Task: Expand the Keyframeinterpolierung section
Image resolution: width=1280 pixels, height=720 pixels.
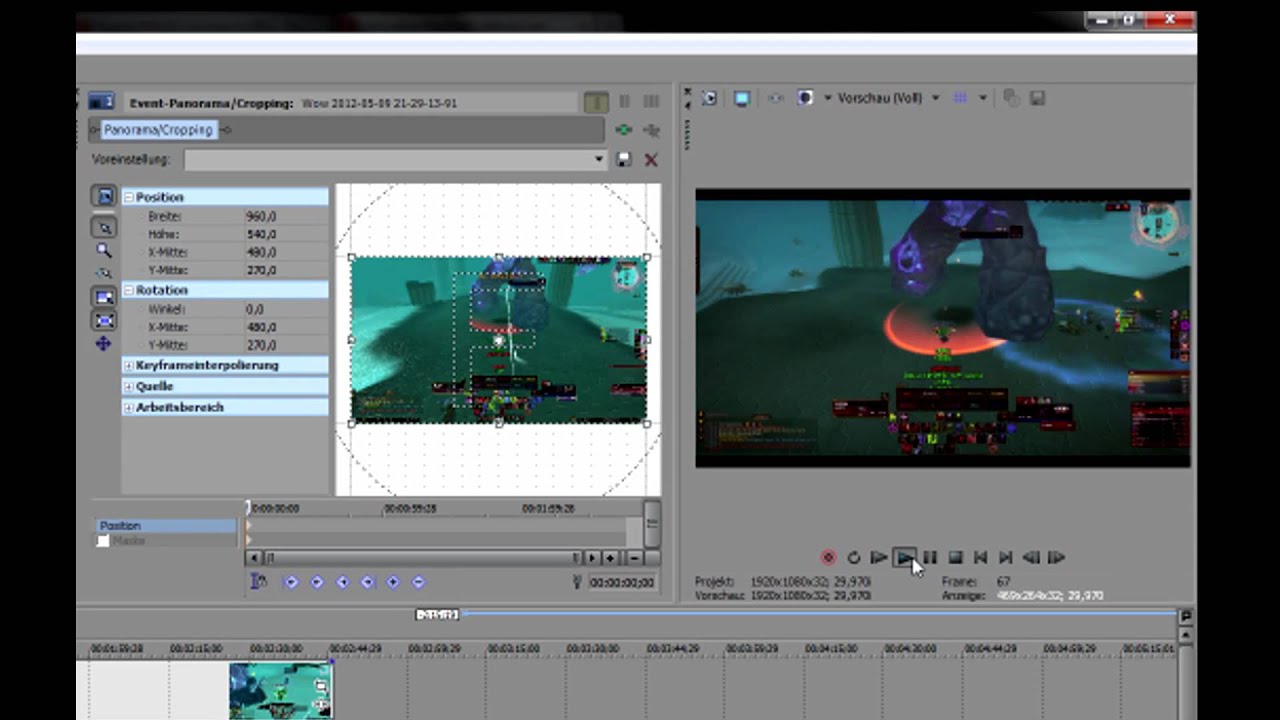Action: [x=129, y=365]
